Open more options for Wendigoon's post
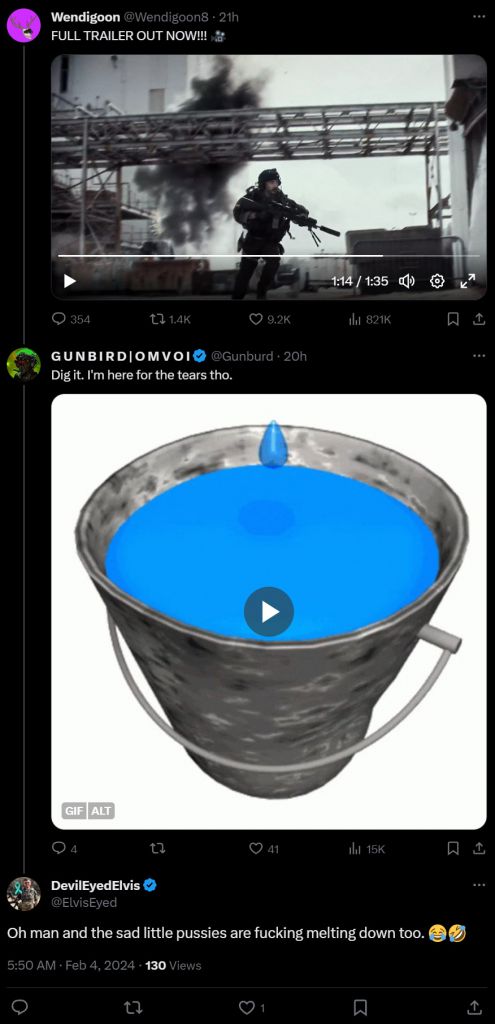This screenshot has height=1024, width=495. (x=479, y=16)
